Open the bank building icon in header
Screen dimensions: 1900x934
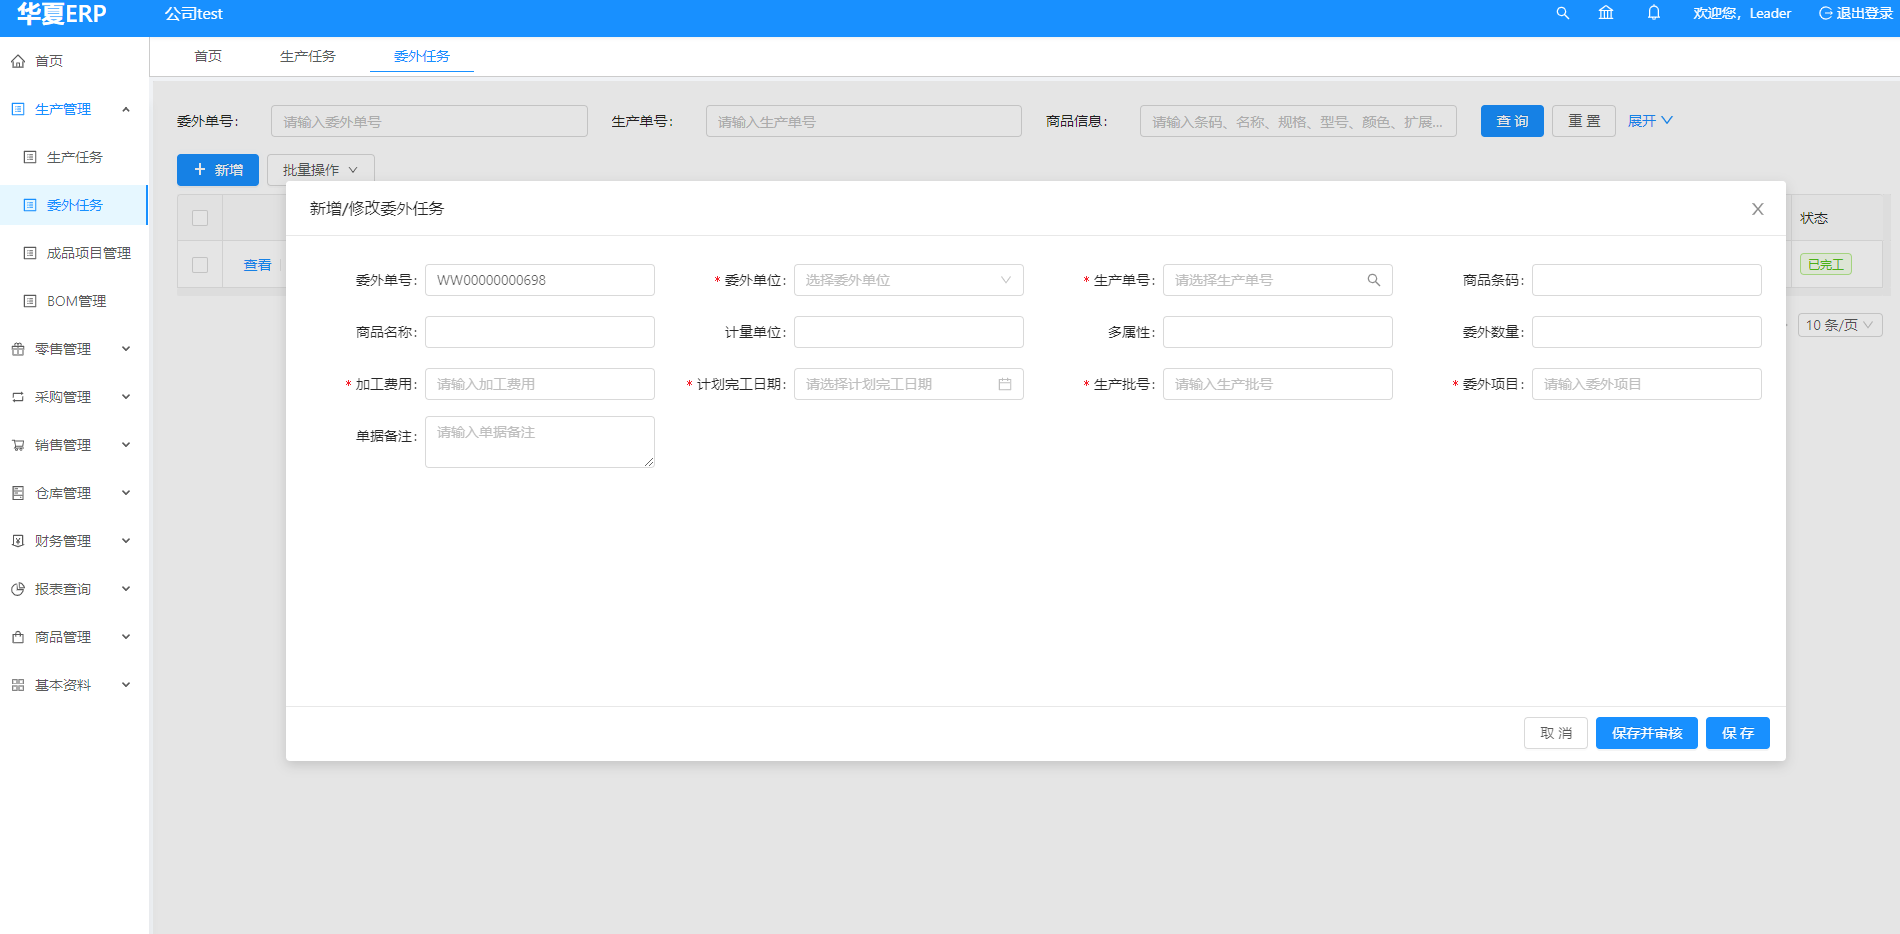pyautogui.click(x=1606, y=13)
